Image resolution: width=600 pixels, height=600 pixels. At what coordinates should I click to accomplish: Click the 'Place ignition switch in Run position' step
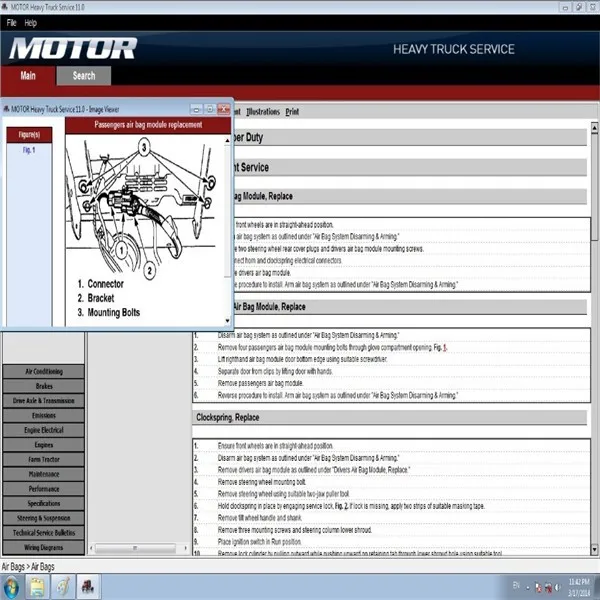point(259,542)
